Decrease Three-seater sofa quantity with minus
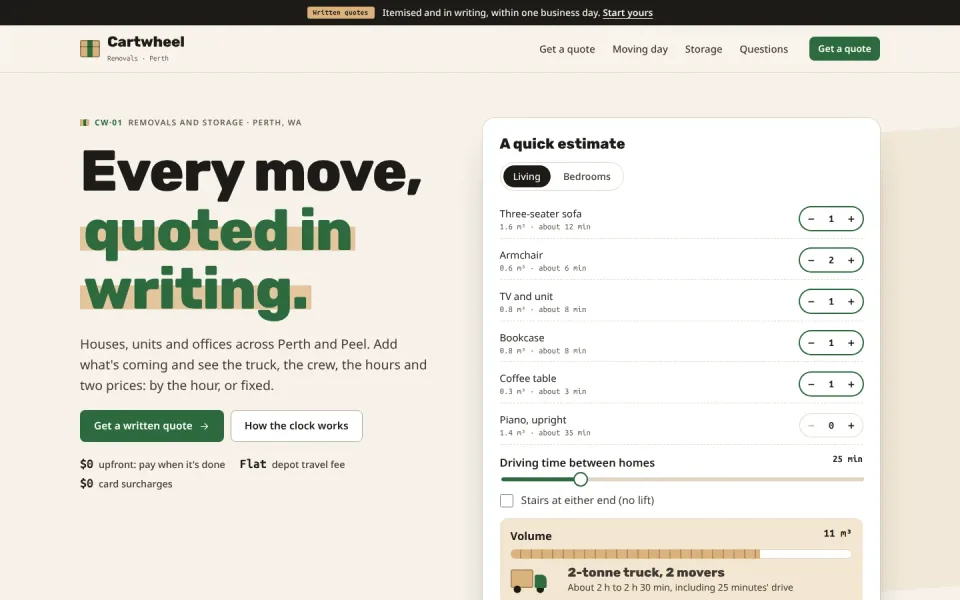The width and height of the screenshot is (960, 600). pyautogui.click(x=811, y=219)
